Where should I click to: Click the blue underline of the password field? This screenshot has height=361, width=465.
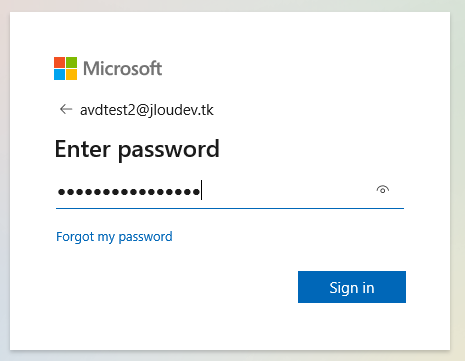pos(230,208)
